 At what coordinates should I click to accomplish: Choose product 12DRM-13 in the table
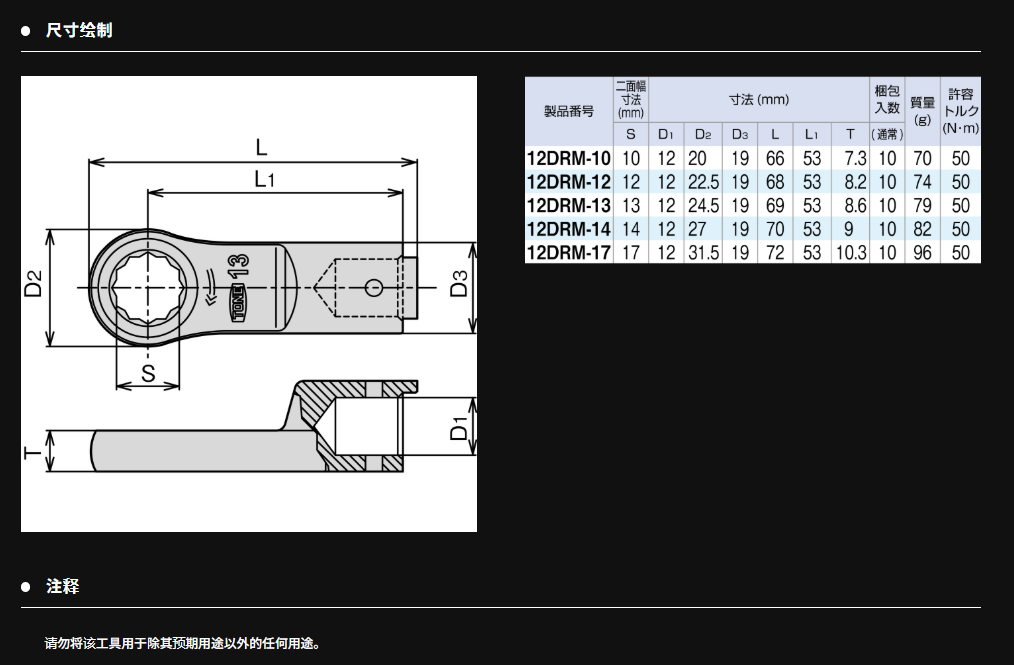tap(568, 206)
